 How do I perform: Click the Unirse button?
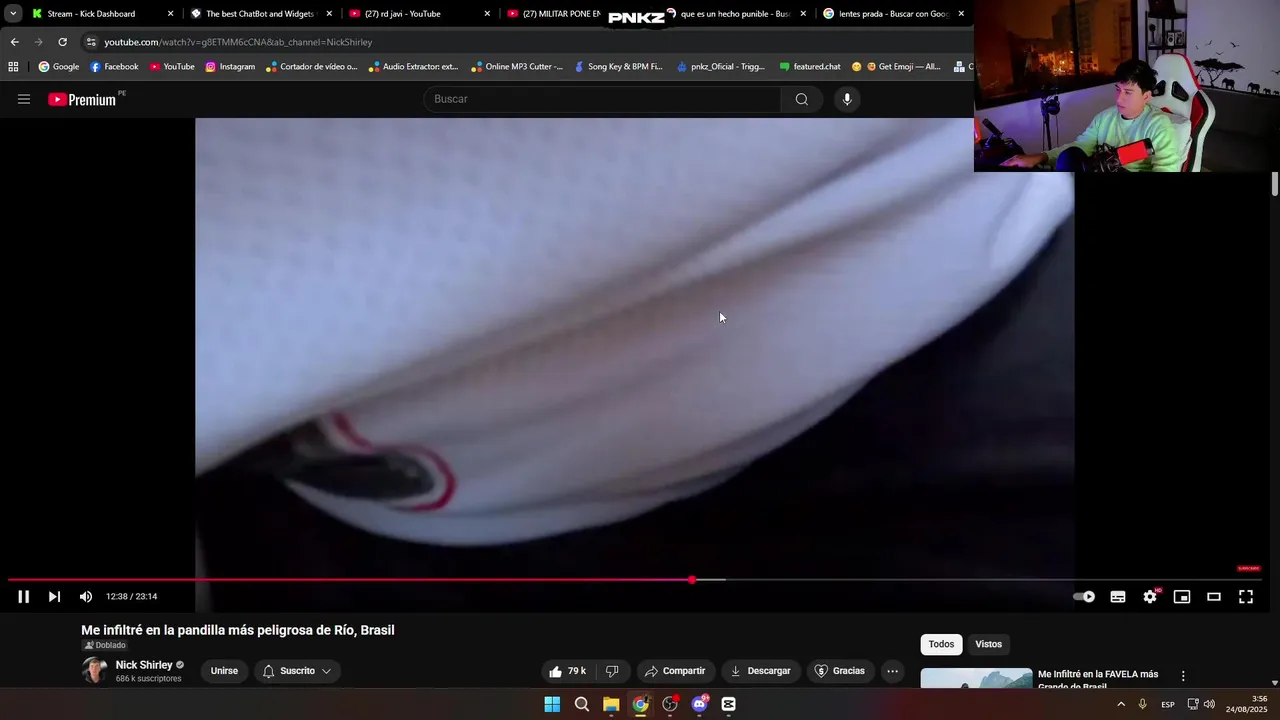click(x=224, y=671)
